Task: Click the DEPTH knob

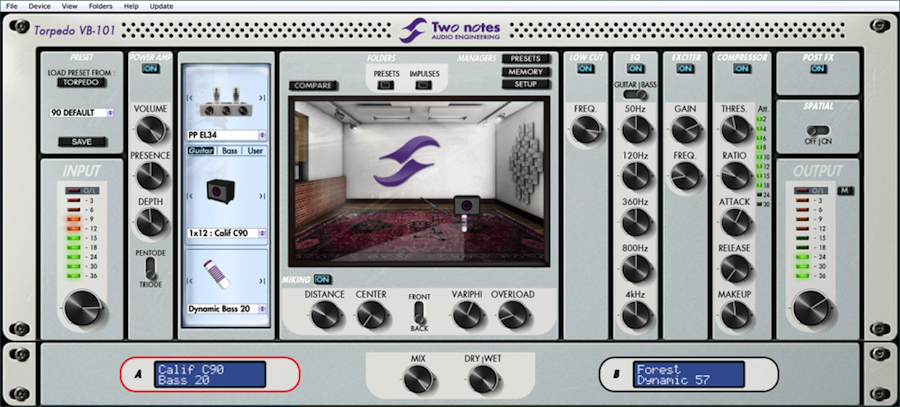Action: [x=151, y=223]
